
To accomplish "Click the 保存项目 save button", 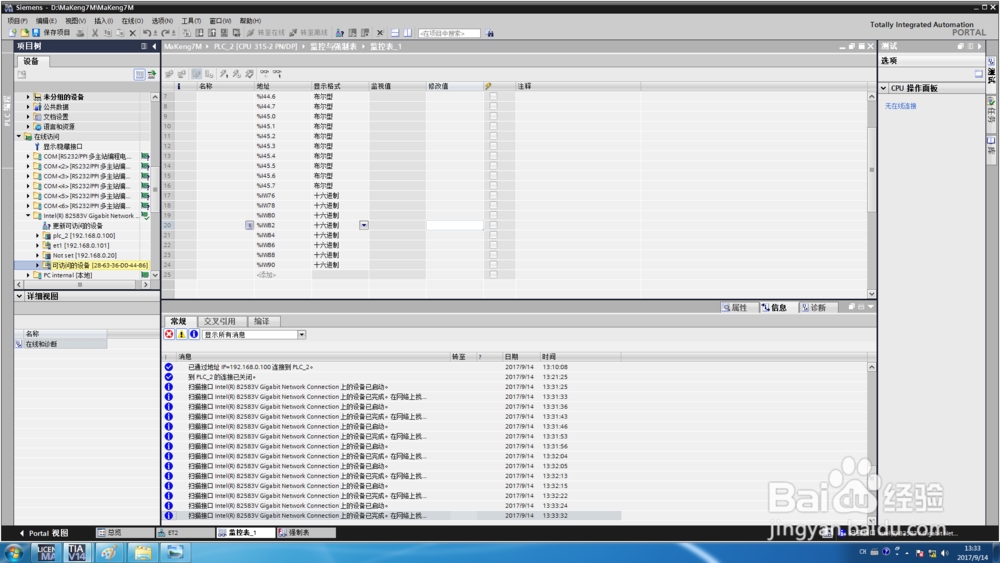I will point(51,33).
